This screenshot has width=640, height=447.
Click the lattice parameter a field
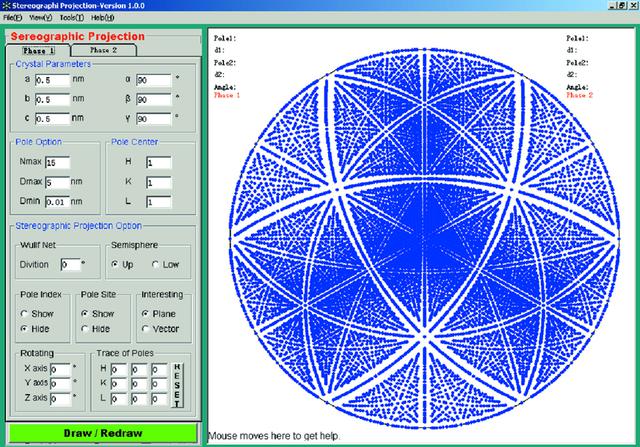coord(53,80)
